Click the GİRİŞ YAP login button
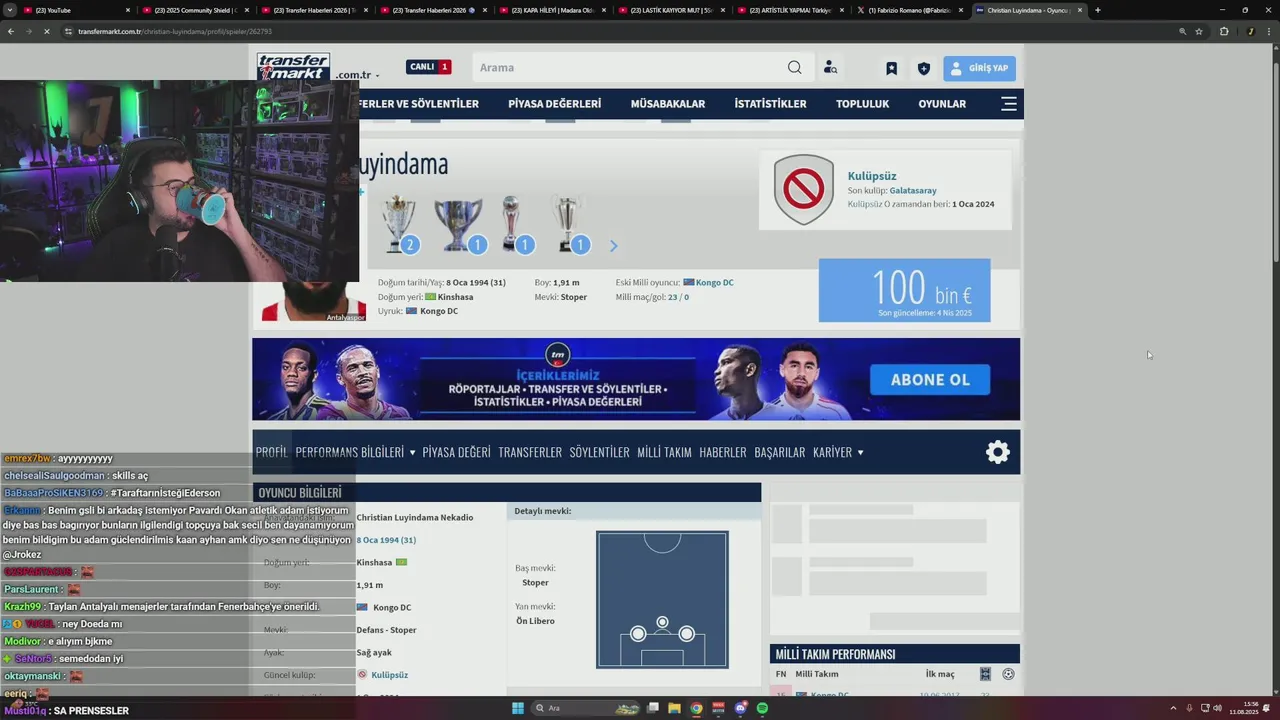The image size is (1280, 720). point(979,68)
